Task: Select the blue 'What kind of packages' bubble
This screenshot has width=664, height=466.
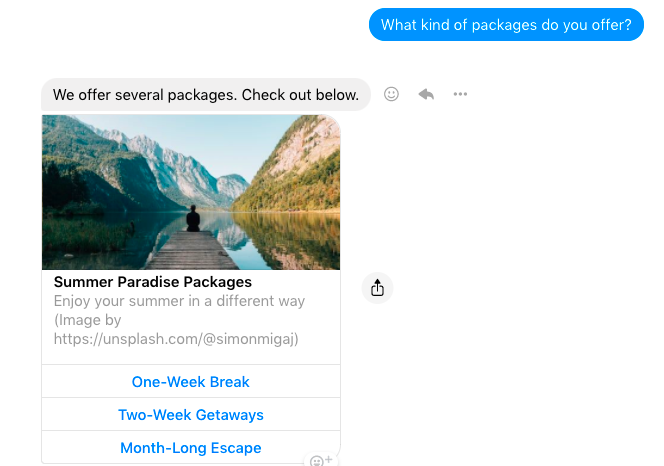Action: click(506, 25)
